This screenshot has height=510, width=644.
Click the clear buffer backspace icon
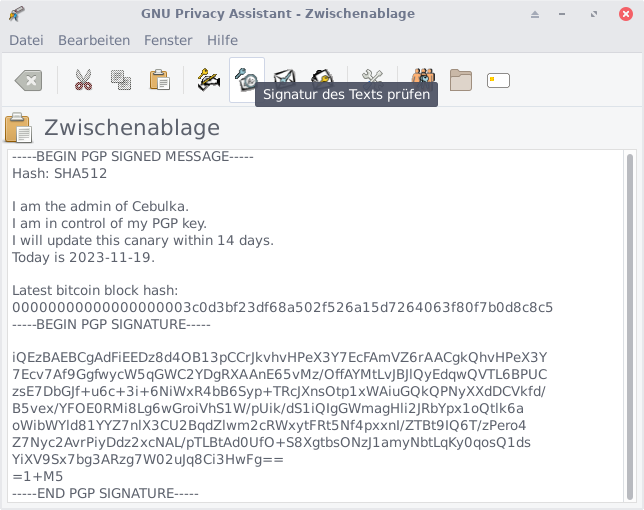click(28, 81)
